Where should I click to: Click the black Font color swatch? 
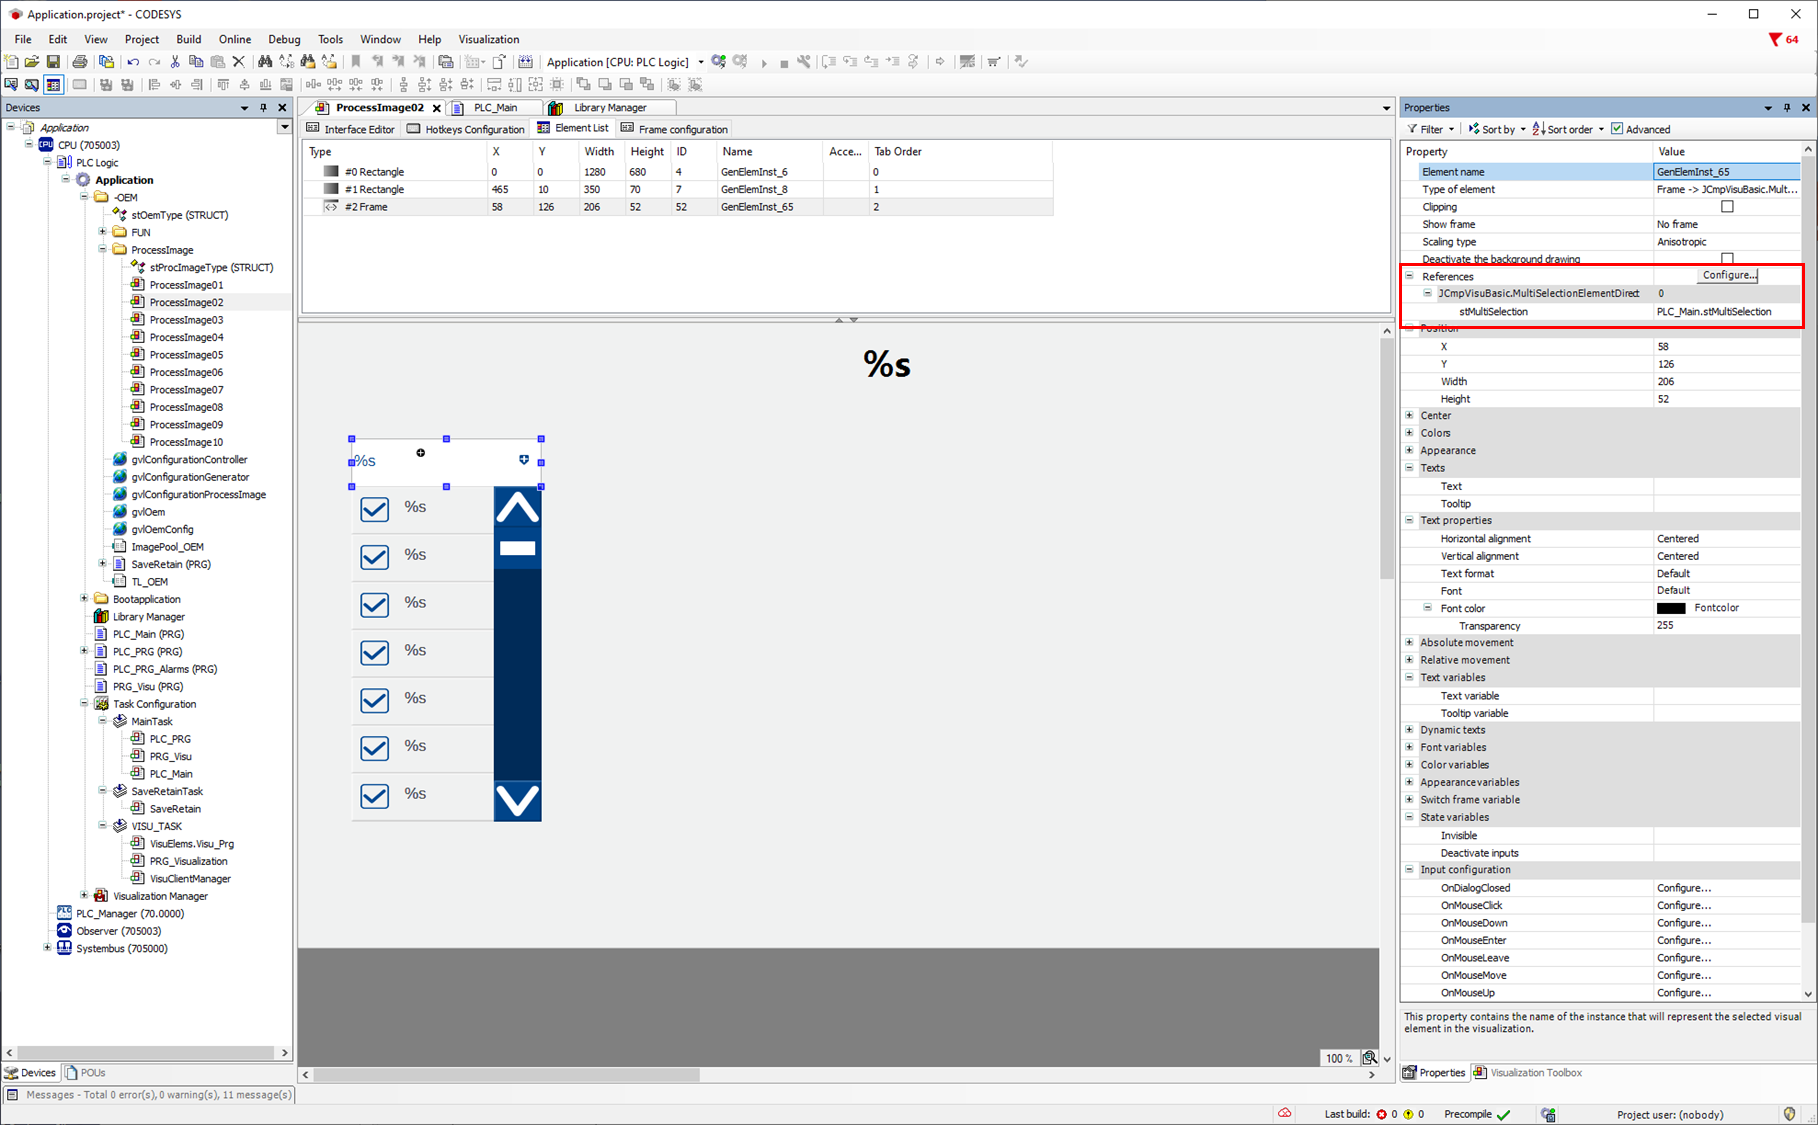tap(1670, 608)
